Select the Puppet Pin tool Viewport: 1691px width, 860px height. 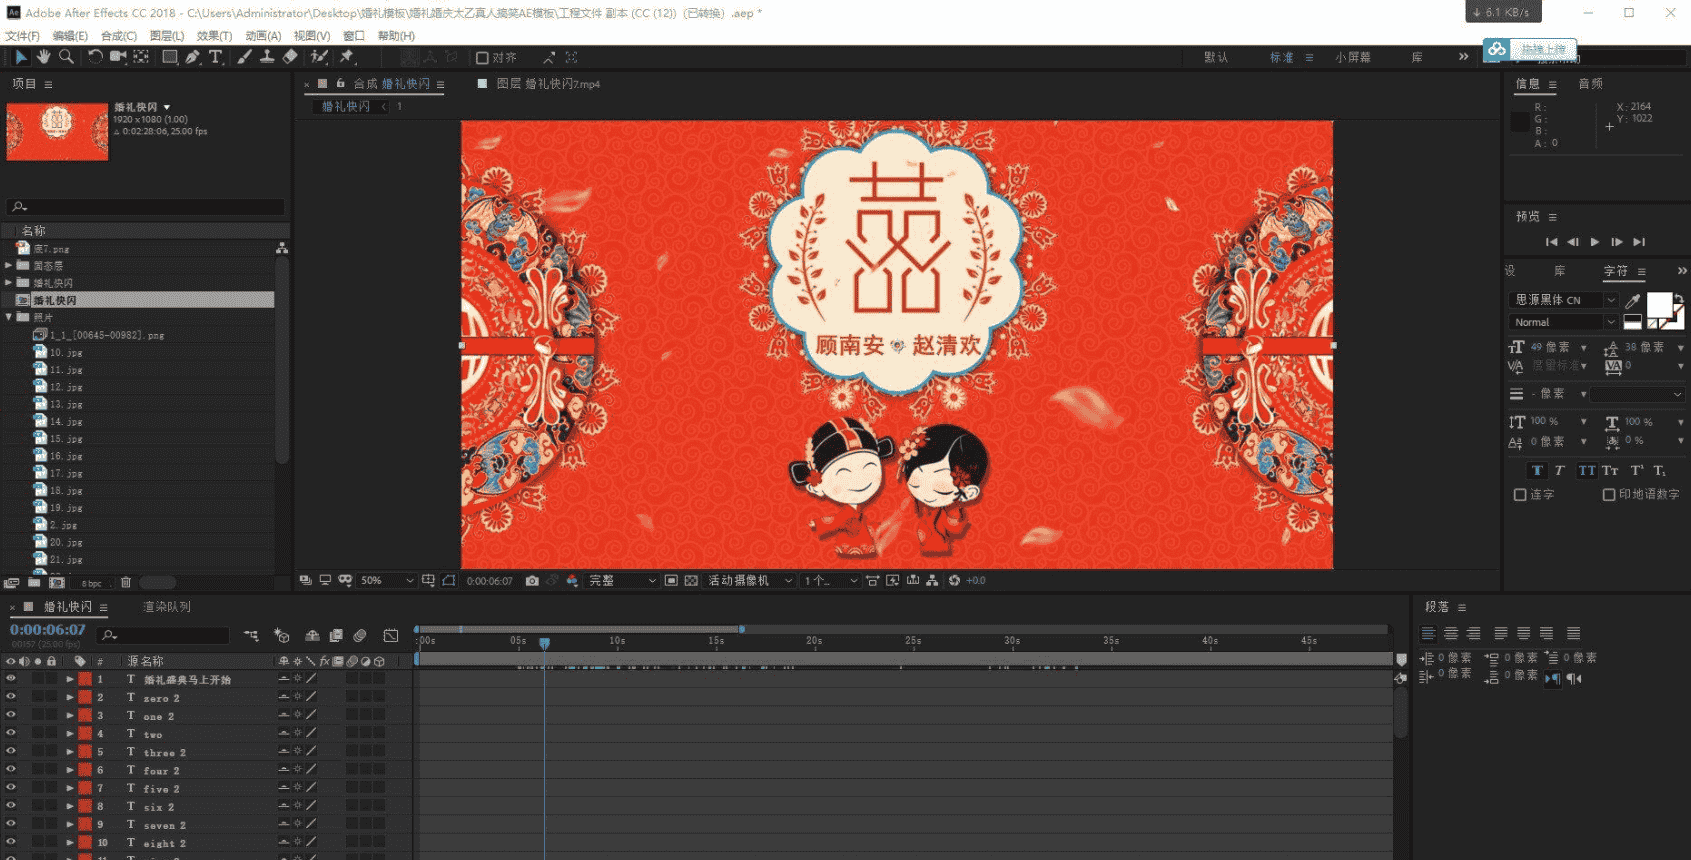pyautogui.click(x=347, y=57)
